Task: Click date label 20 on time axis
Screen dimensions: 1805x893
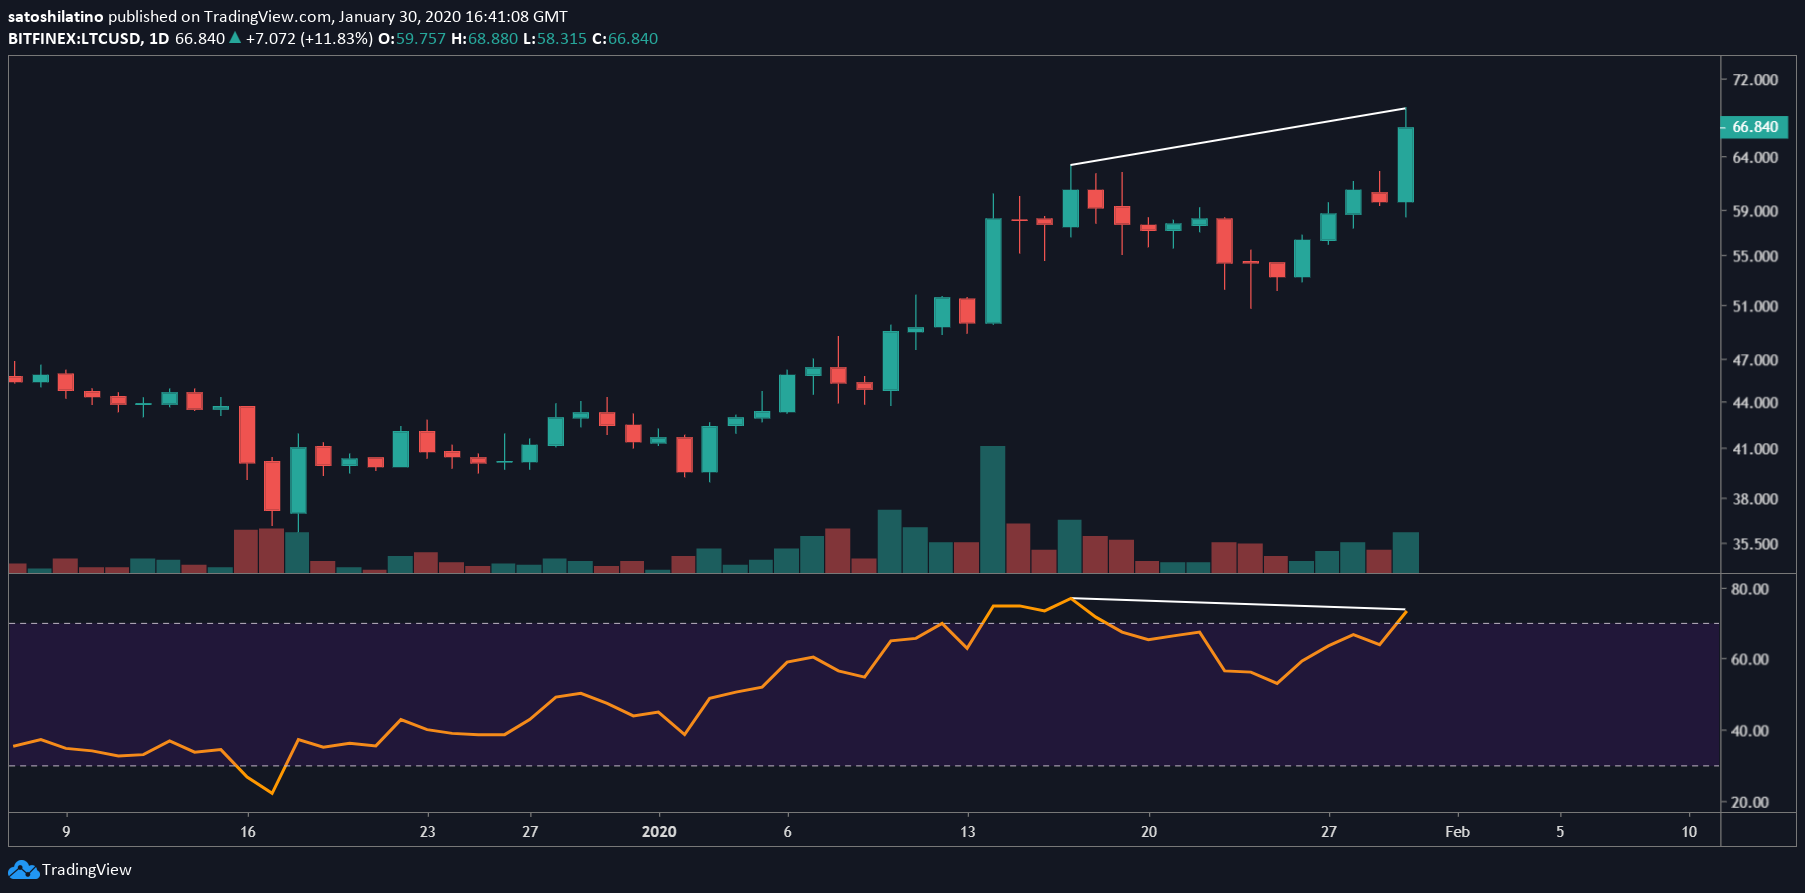Action: point(1149,832)
